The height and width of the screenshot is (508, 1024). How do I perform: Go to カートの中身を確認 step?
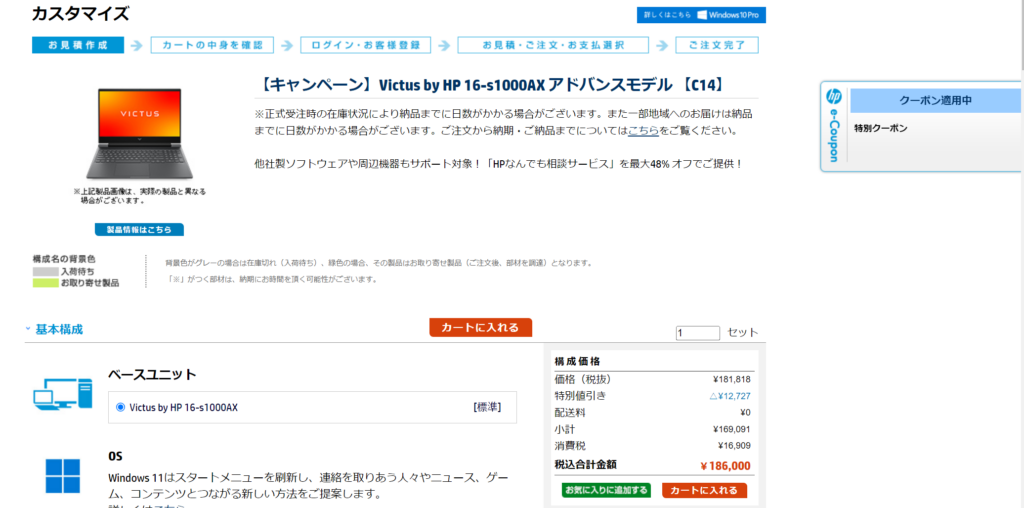point(212,45)
